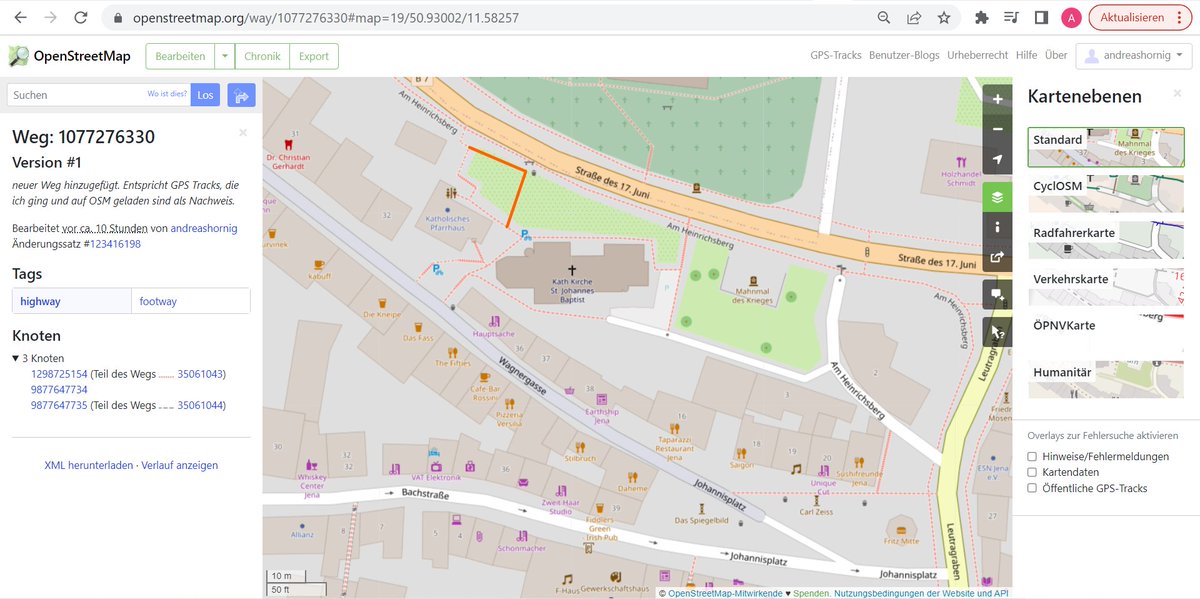Click the Los search button

tap(205, 94)
